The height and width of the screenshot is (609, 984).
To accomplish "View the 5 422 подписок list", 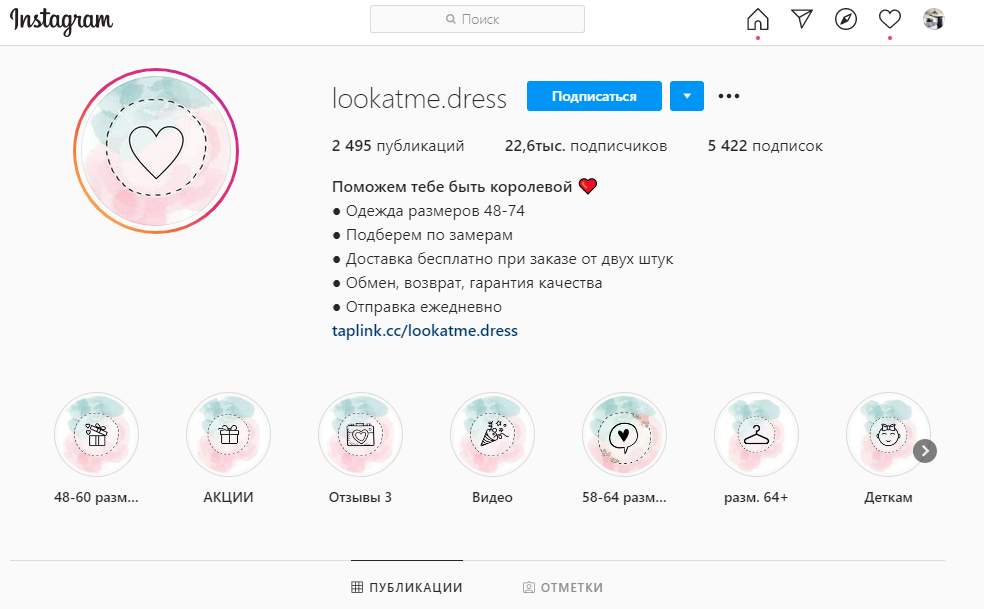I will coord(765,146).
